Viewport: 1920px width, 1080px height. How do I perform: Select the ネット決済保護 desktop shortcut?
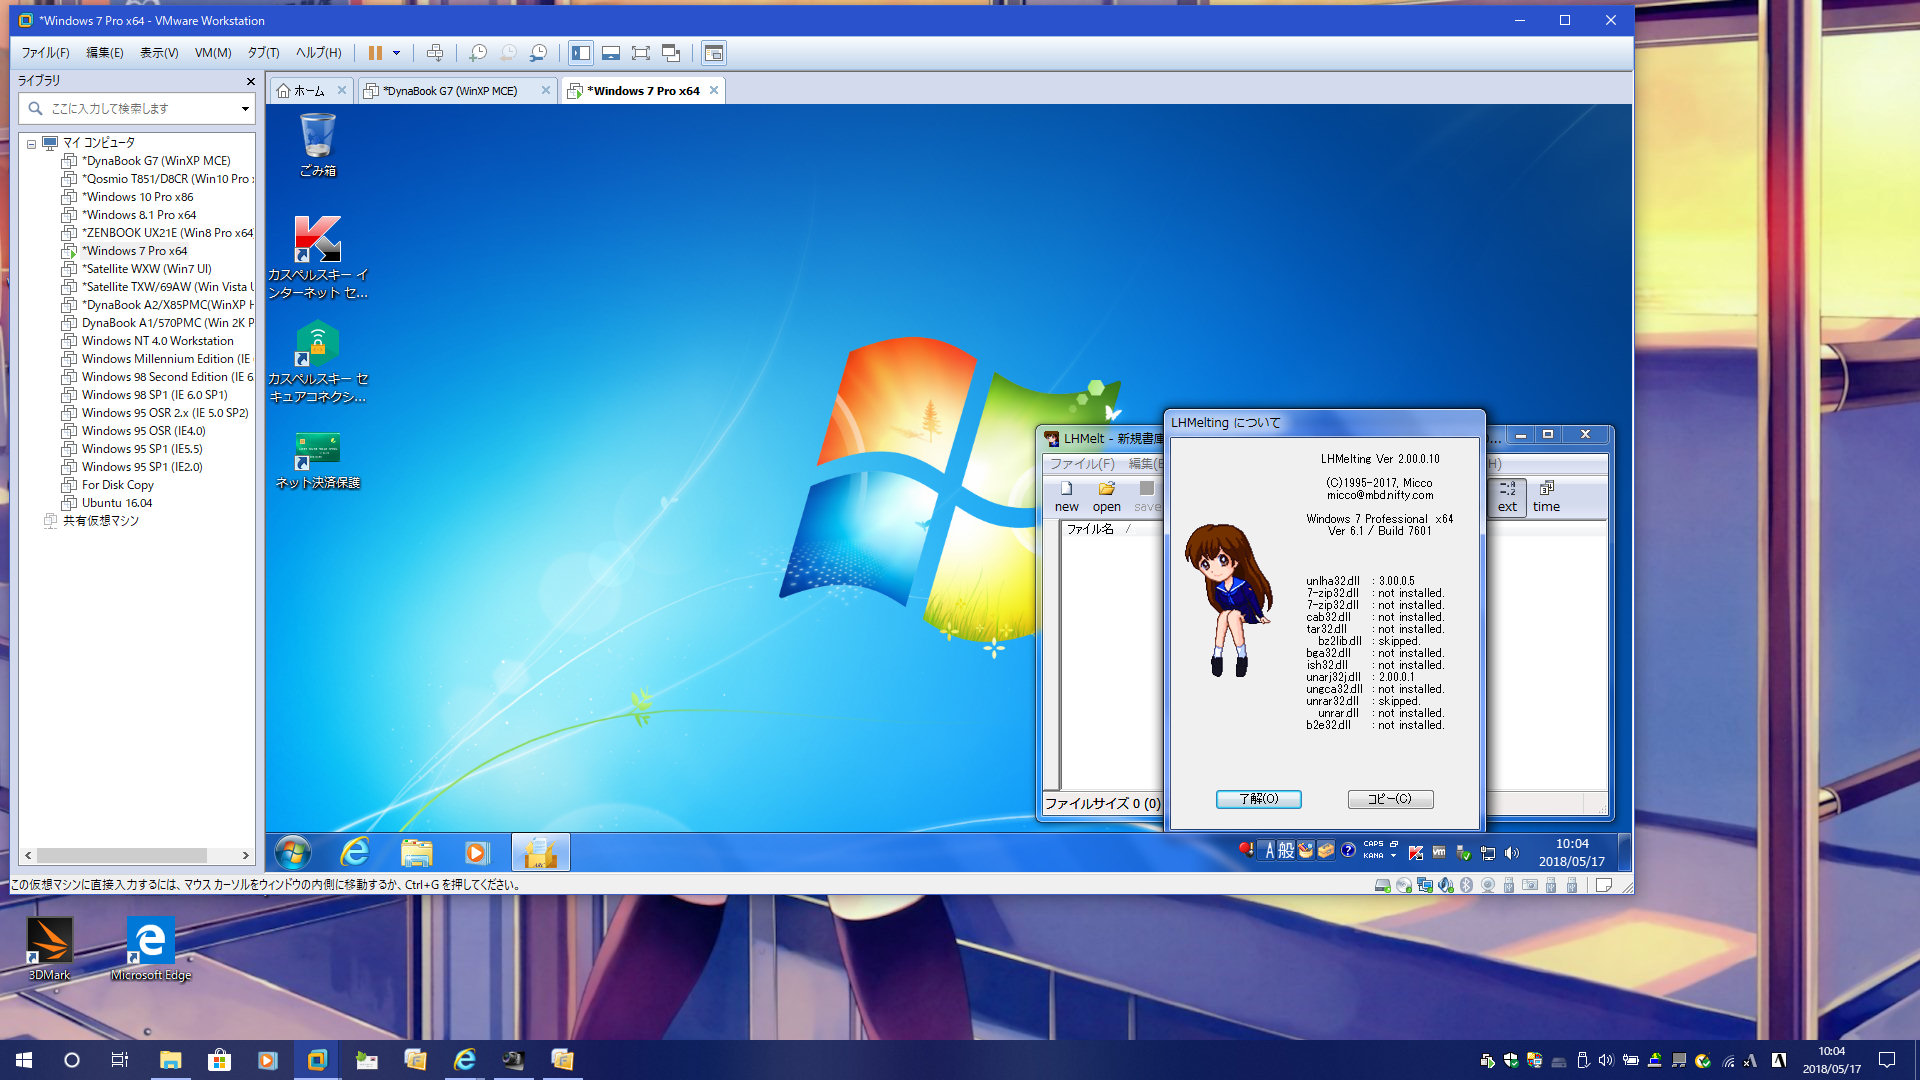click(318, 460)
